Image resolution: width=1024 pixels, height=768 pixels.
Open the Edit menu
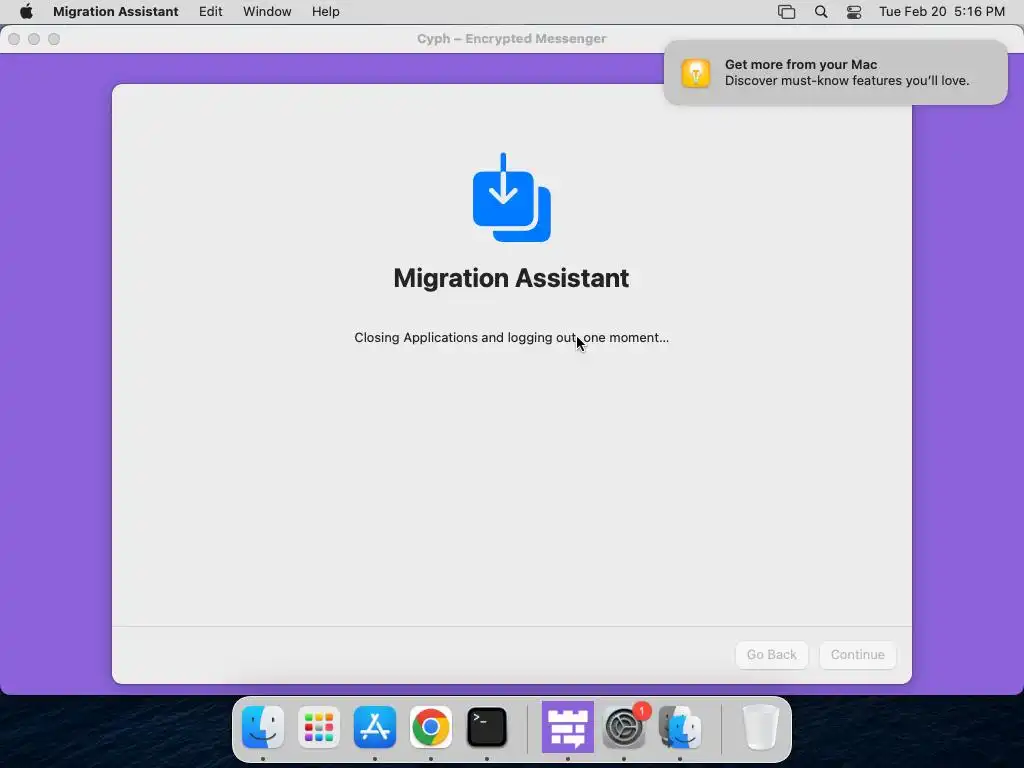(x=210, y=12)
